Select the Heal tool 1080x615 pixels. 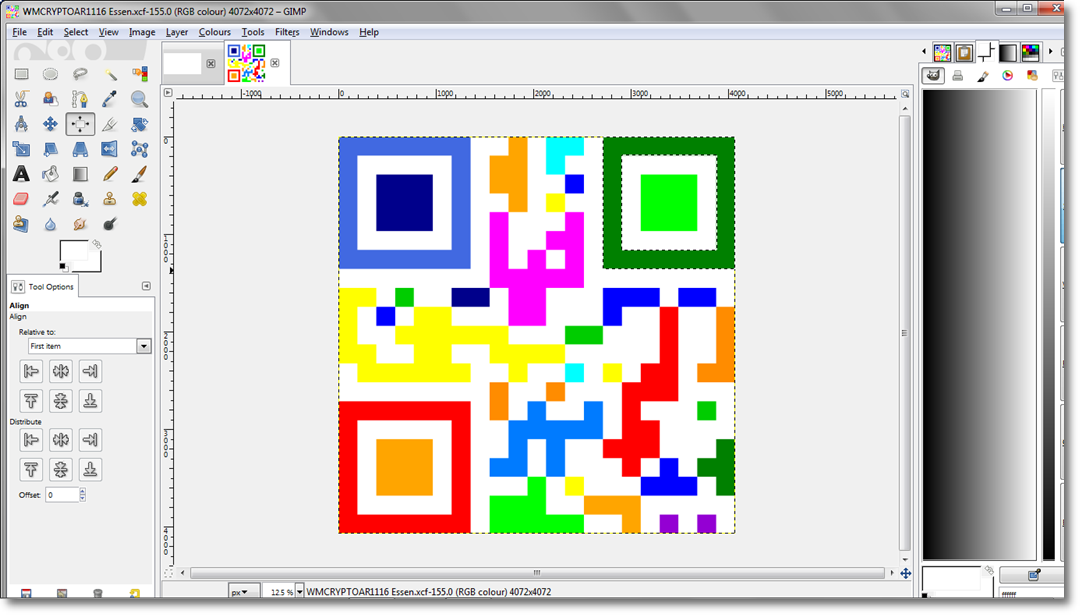139,199
